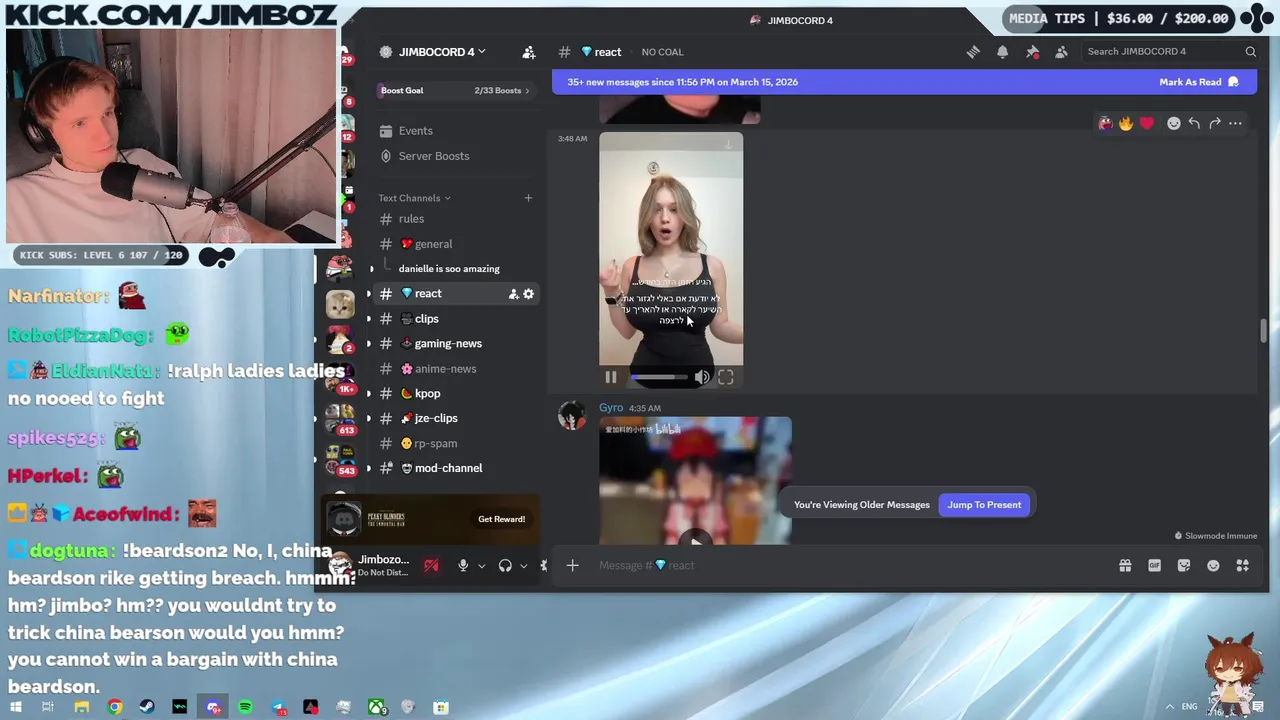Click the create channel plus icon

(x=528, y=198)
